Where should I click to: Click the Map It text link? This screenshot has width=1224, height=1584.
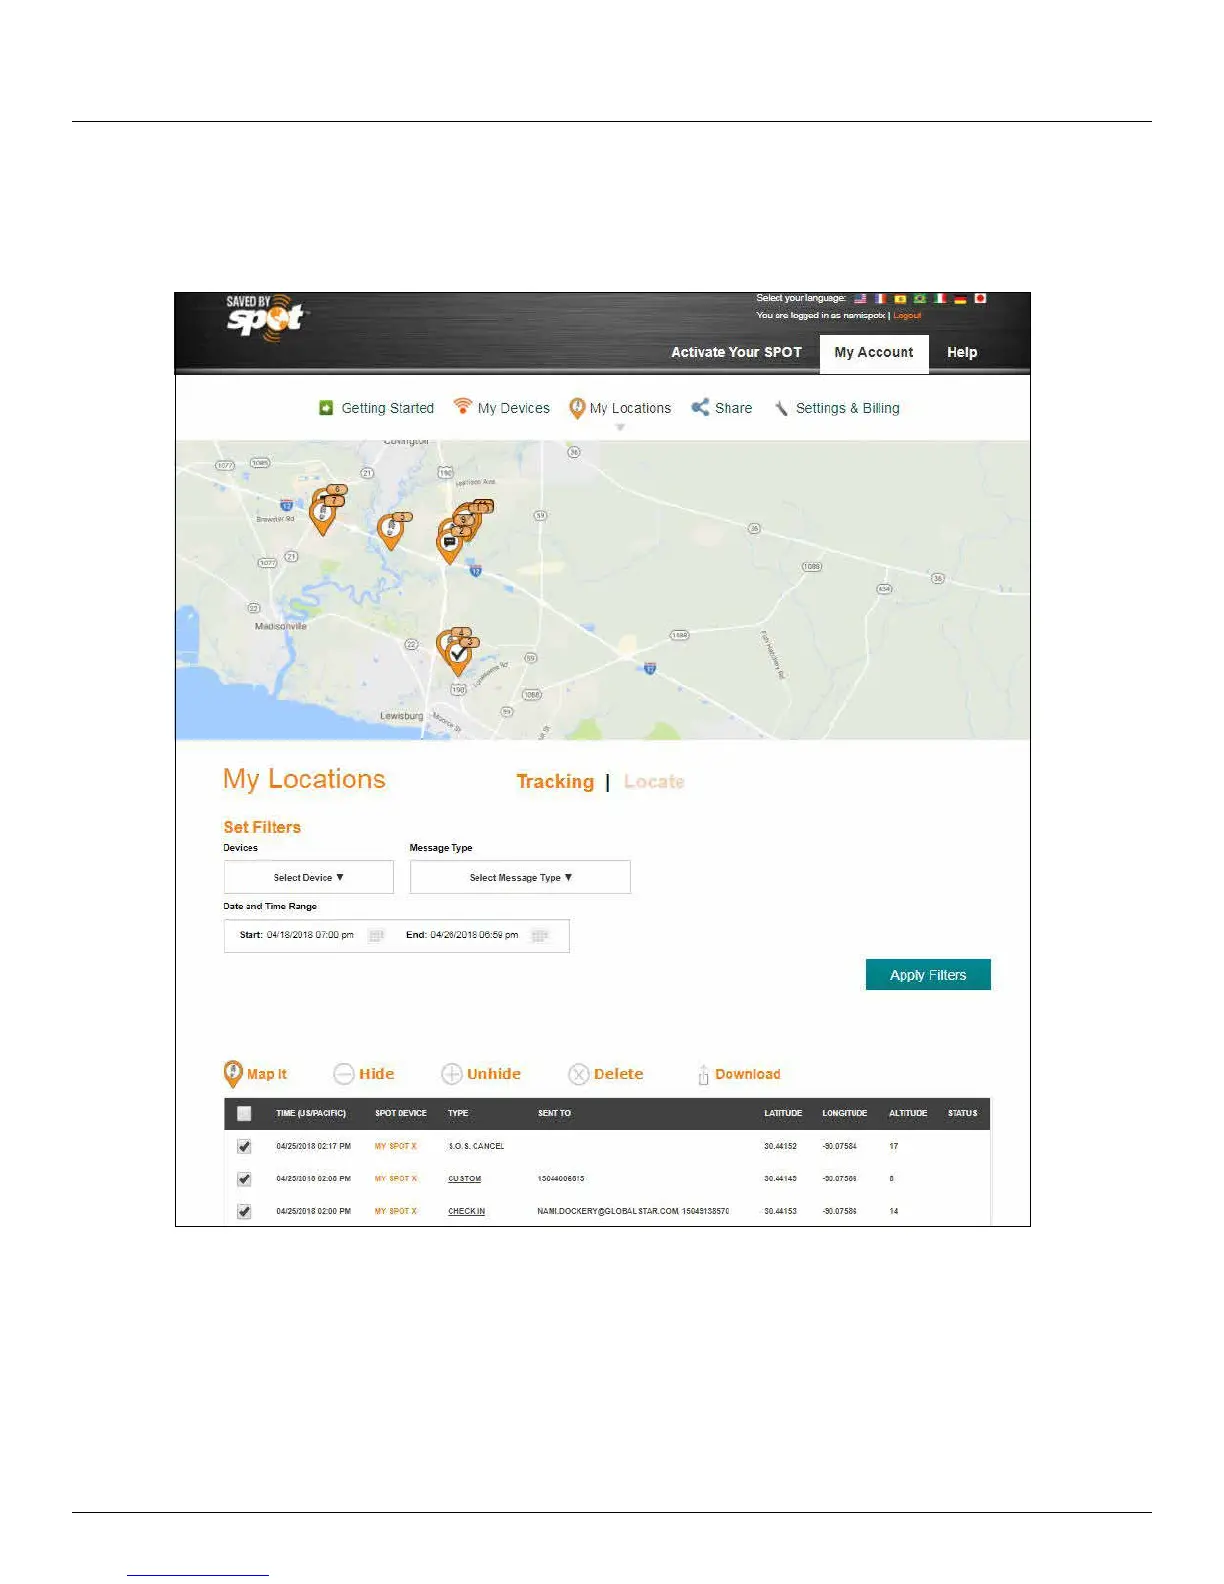pyautogui.click(x=267, y=1074)
